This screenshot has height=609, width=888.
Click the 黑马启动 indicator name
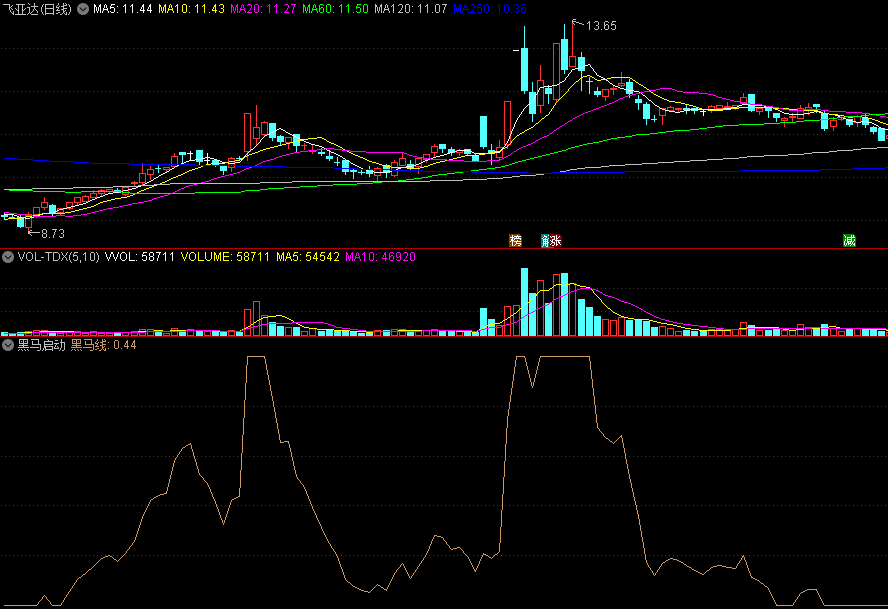coord(41,345)
